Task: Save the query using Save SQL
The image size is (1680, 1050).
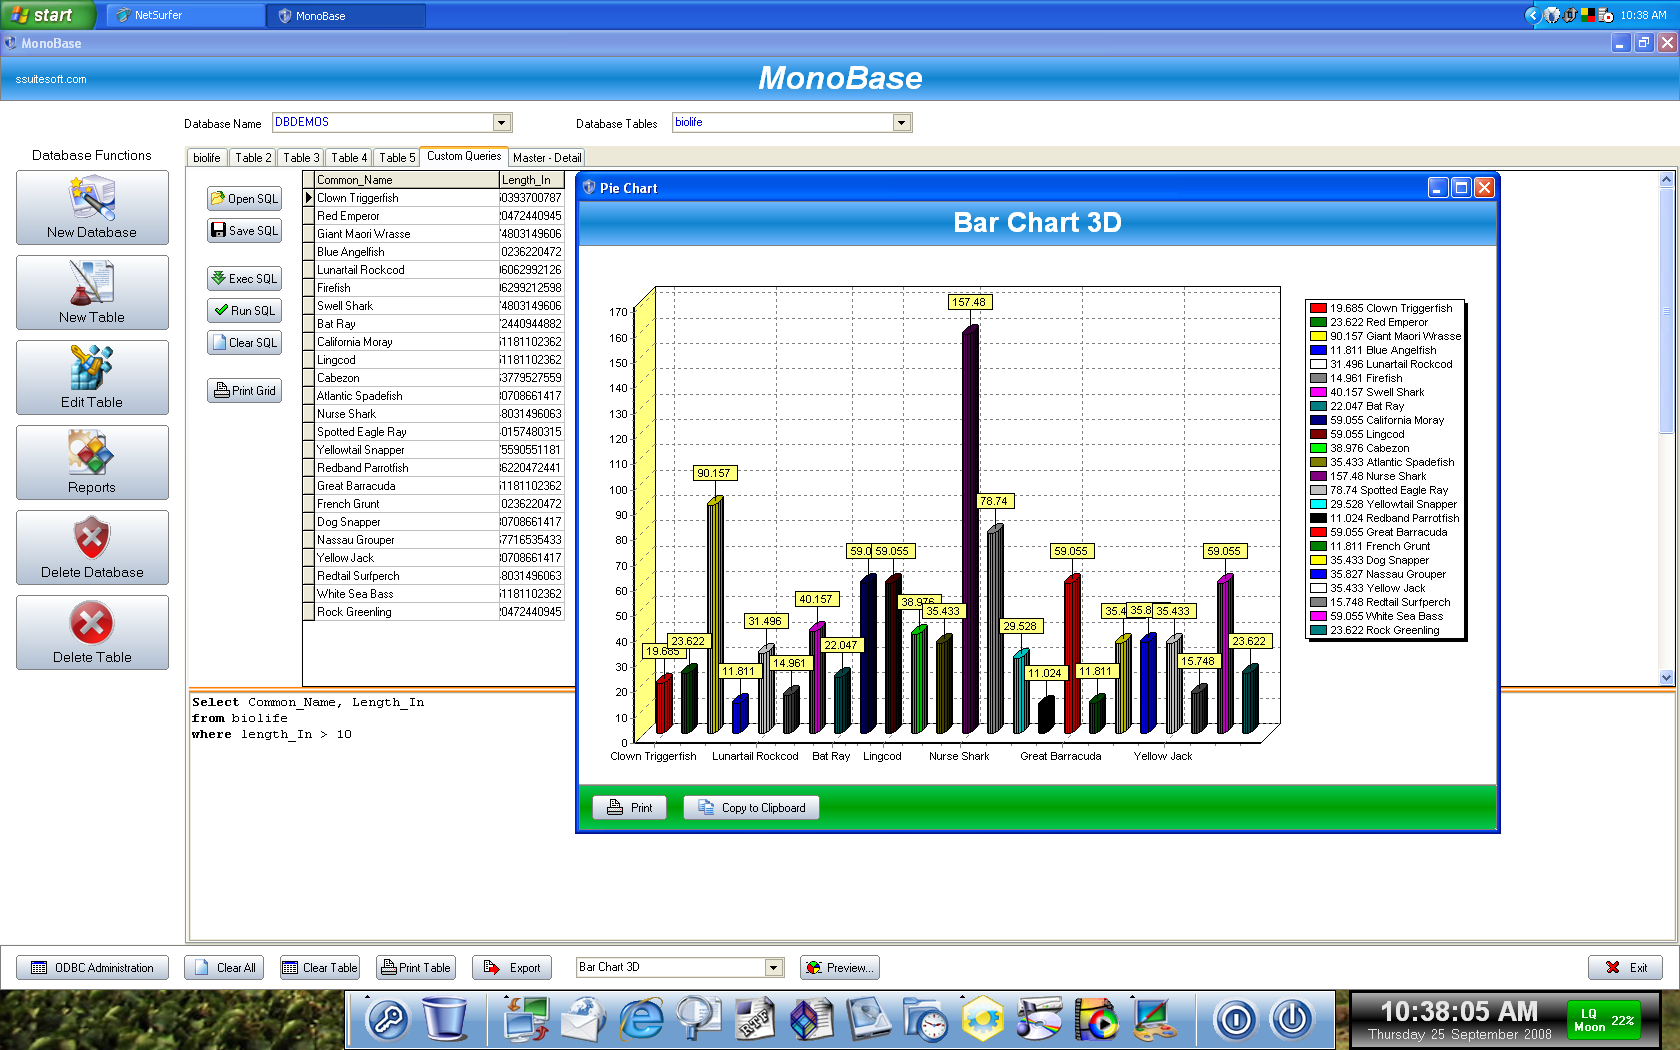Action: [x=244, y=231]
